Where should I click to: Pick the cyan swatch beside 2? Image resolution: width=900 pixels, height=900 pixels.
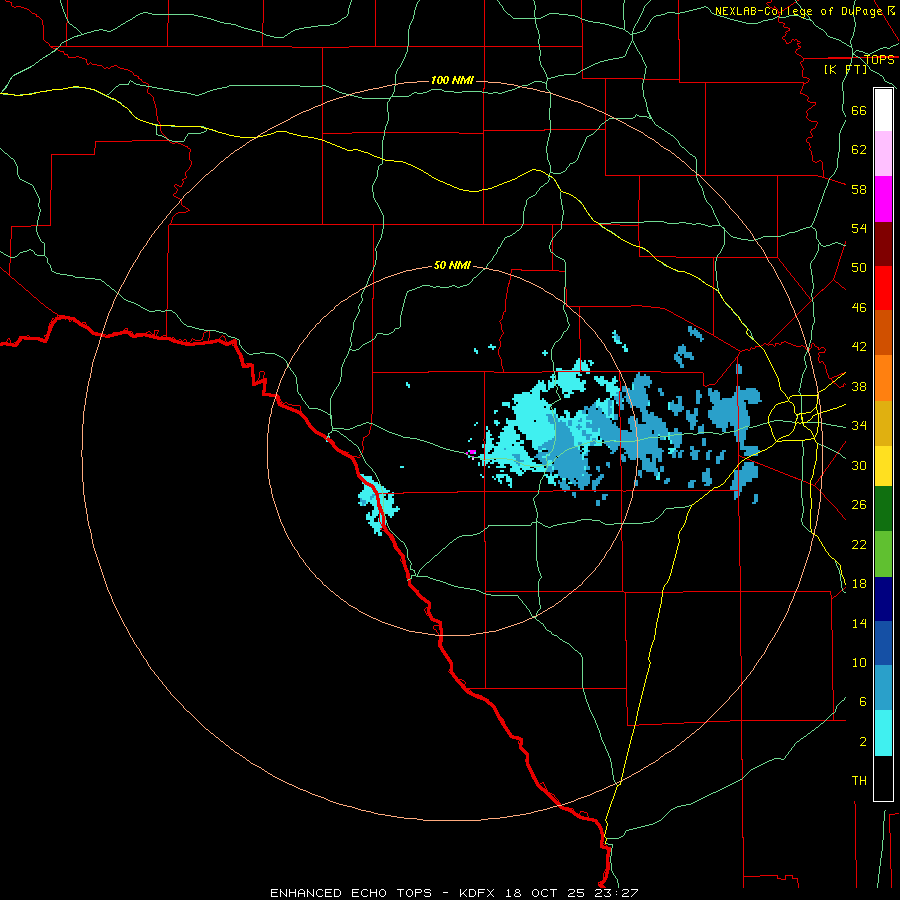point(883,733)
